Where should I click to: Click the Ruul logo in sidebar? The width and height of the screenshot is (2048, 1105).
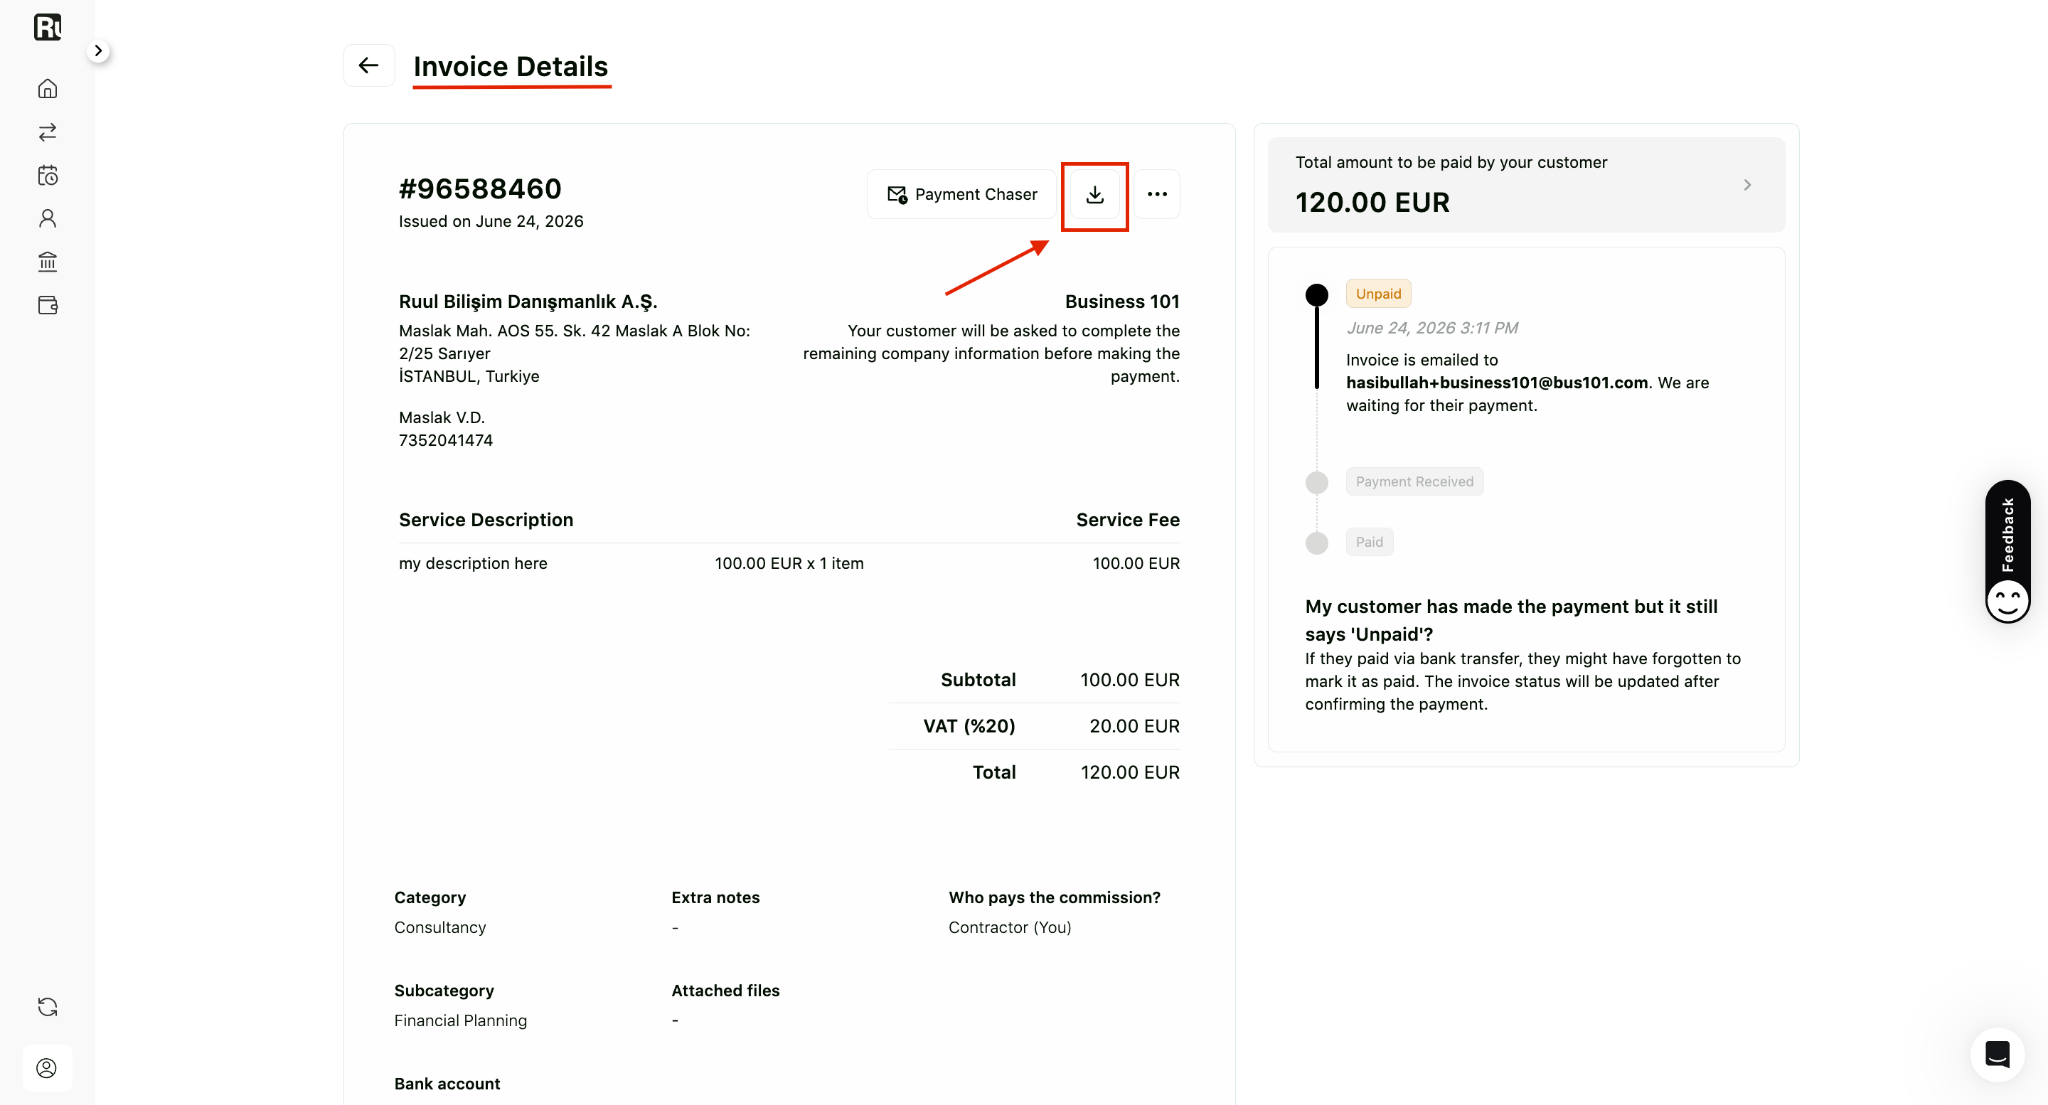click(x=47, y=27)
